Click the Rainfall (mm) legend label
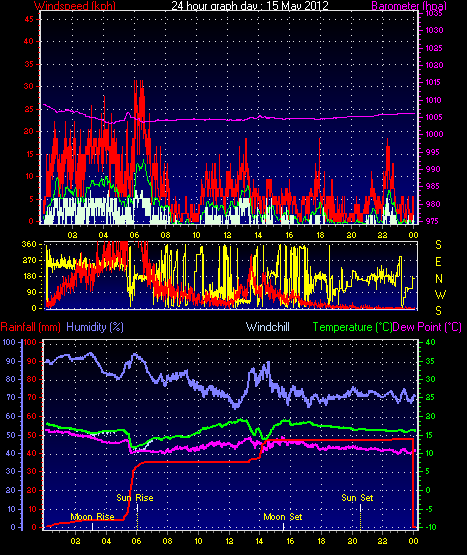This screenshot has height=555, width=467. pyautogui.click(x=30, y=327)
